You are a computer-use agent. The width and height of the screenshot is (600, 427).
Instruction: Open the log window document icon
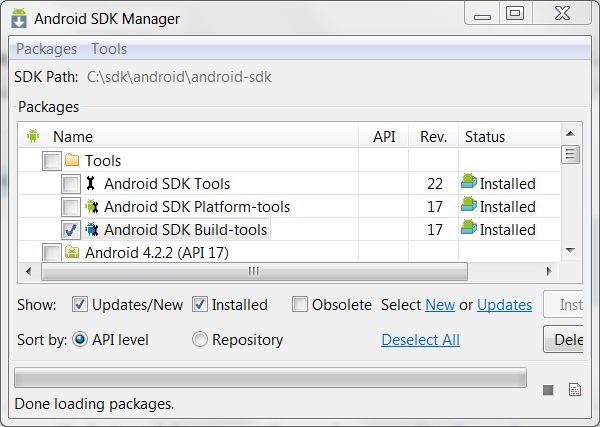tap(575, 390)
